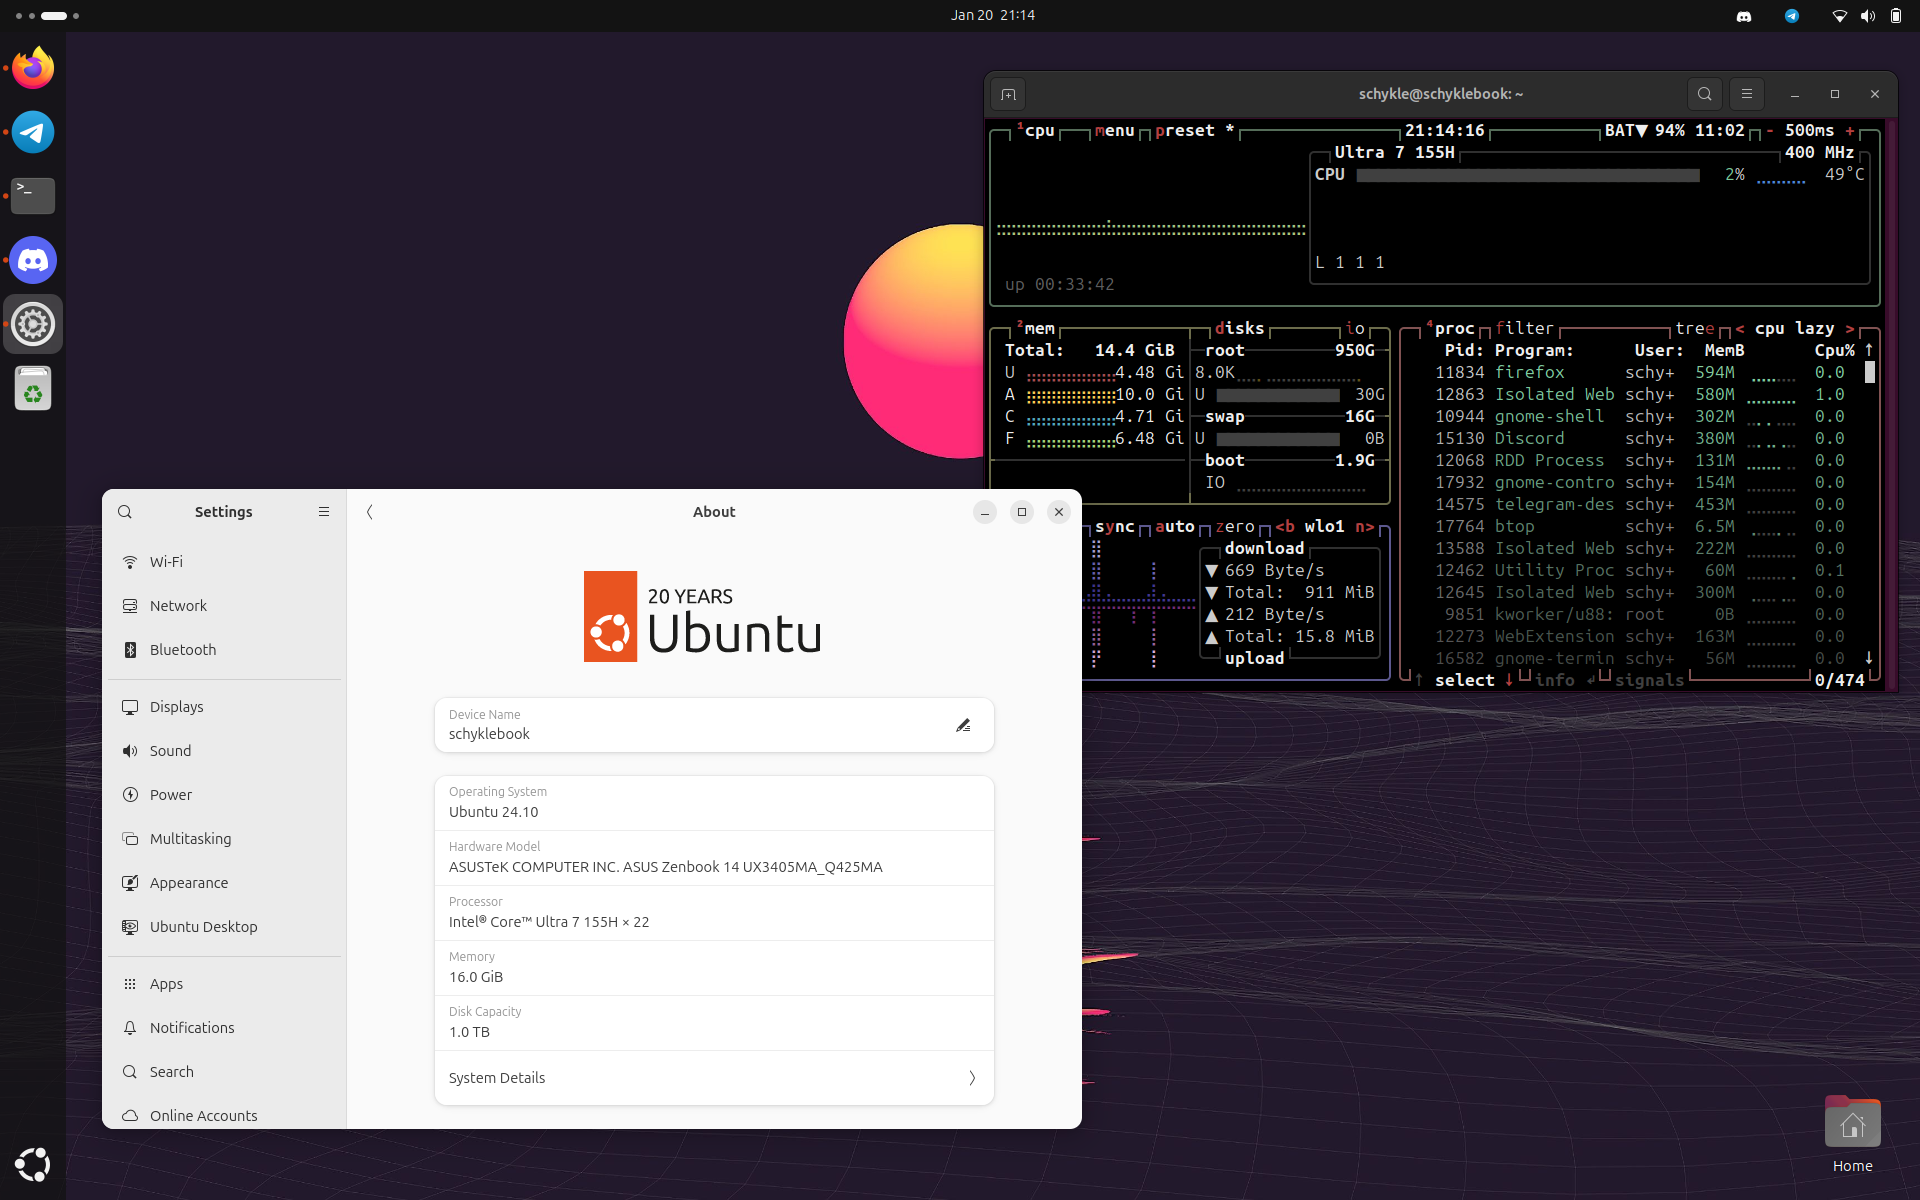This screenshot has height=1200, width=1920.
Task: Click the volume icon in top bar
Action: (x=1867, y=16)
